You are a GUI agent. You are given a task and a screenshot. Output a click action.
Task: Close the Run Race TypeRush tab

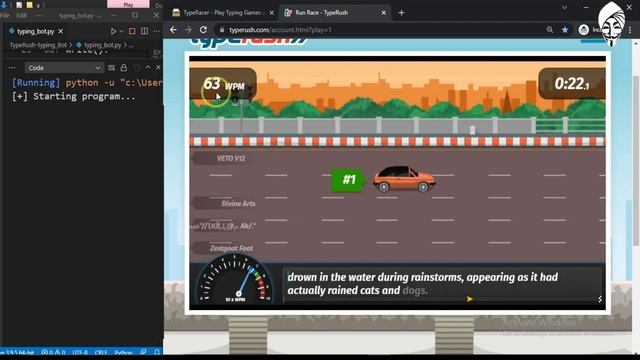click(384, 13)
